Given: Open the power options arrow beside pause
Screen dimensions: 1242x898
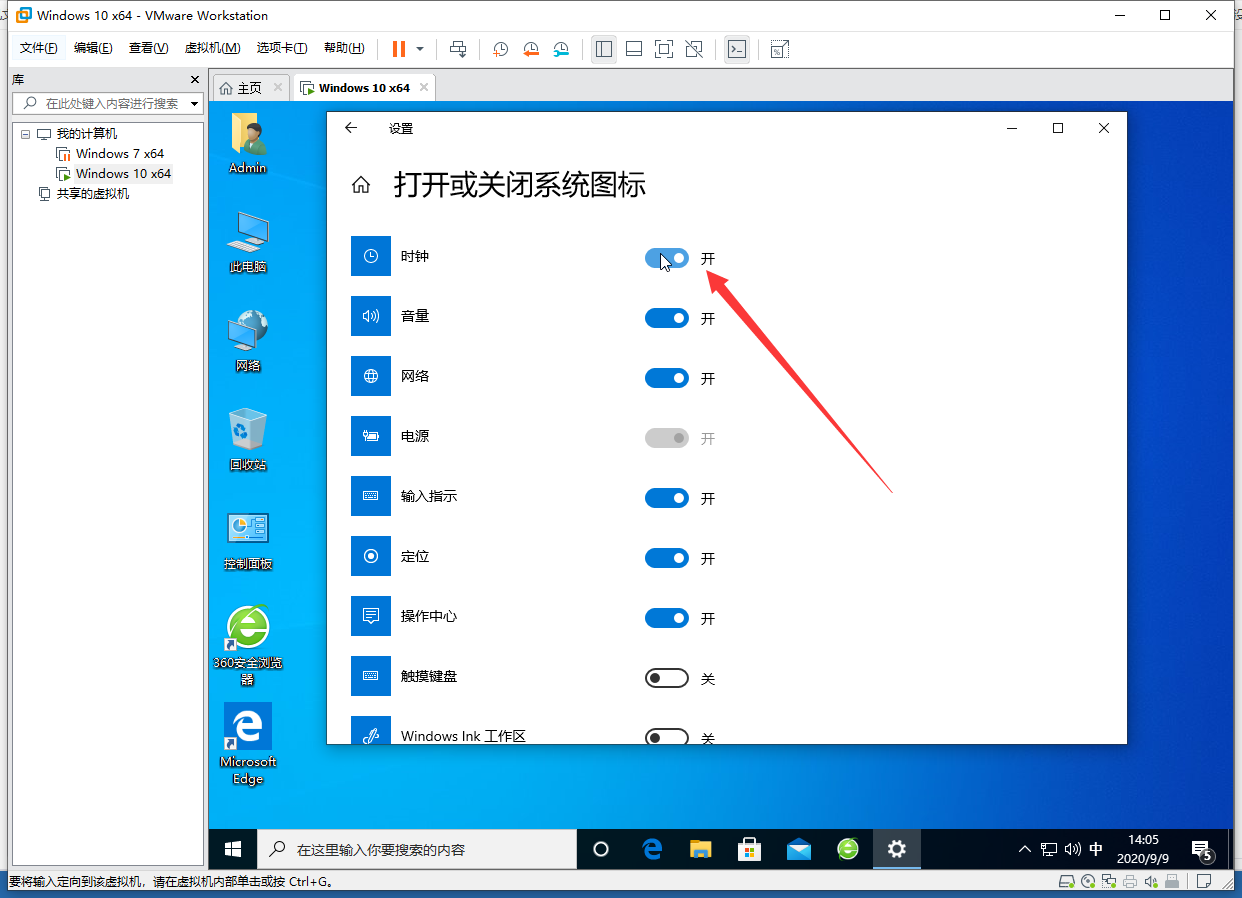Looking at the screenshot, I should pyautogui.click(x=420, y=48).
